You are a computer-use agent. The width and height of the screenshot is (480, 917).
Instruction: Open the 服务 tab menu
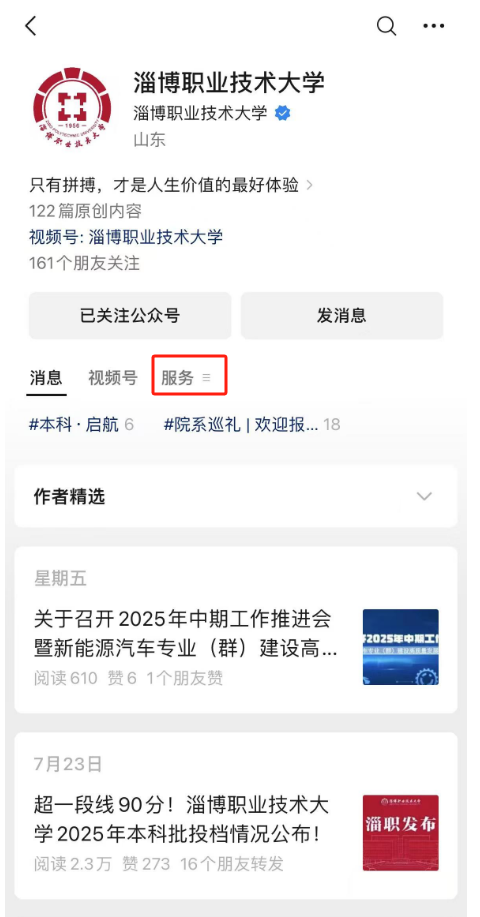point(189,378)
